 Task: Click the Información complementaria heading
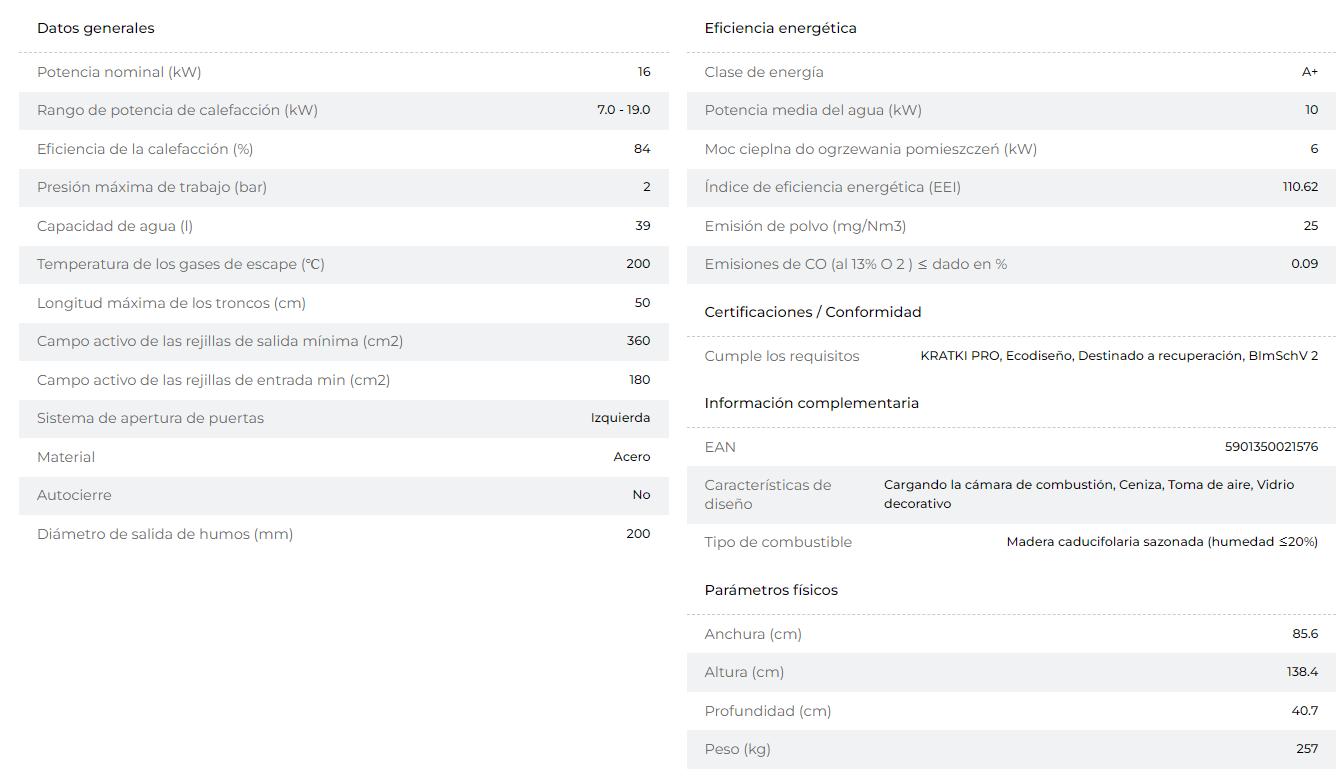(x=811, y=403)
